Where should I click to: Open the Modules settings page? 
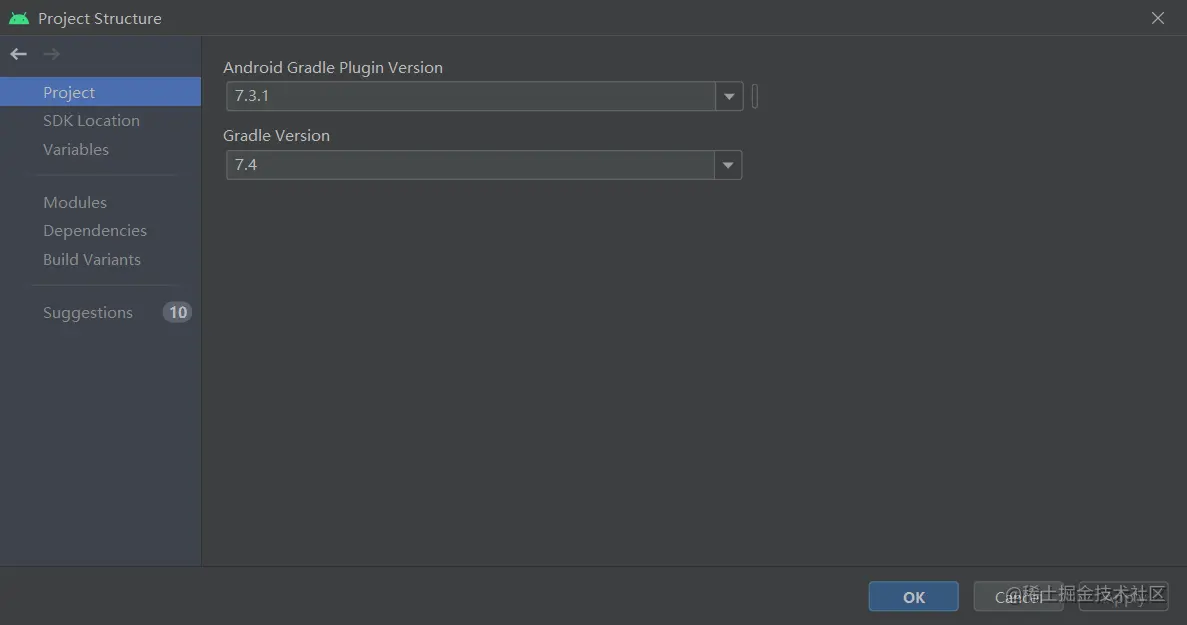74,202
